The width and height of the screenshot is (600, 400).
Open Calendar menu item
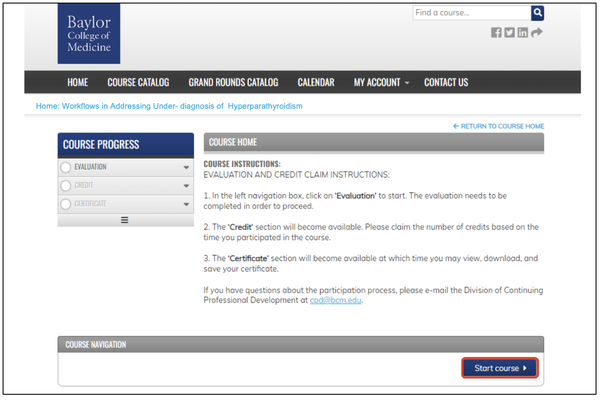pyautogui.click(x=316, y=82)
